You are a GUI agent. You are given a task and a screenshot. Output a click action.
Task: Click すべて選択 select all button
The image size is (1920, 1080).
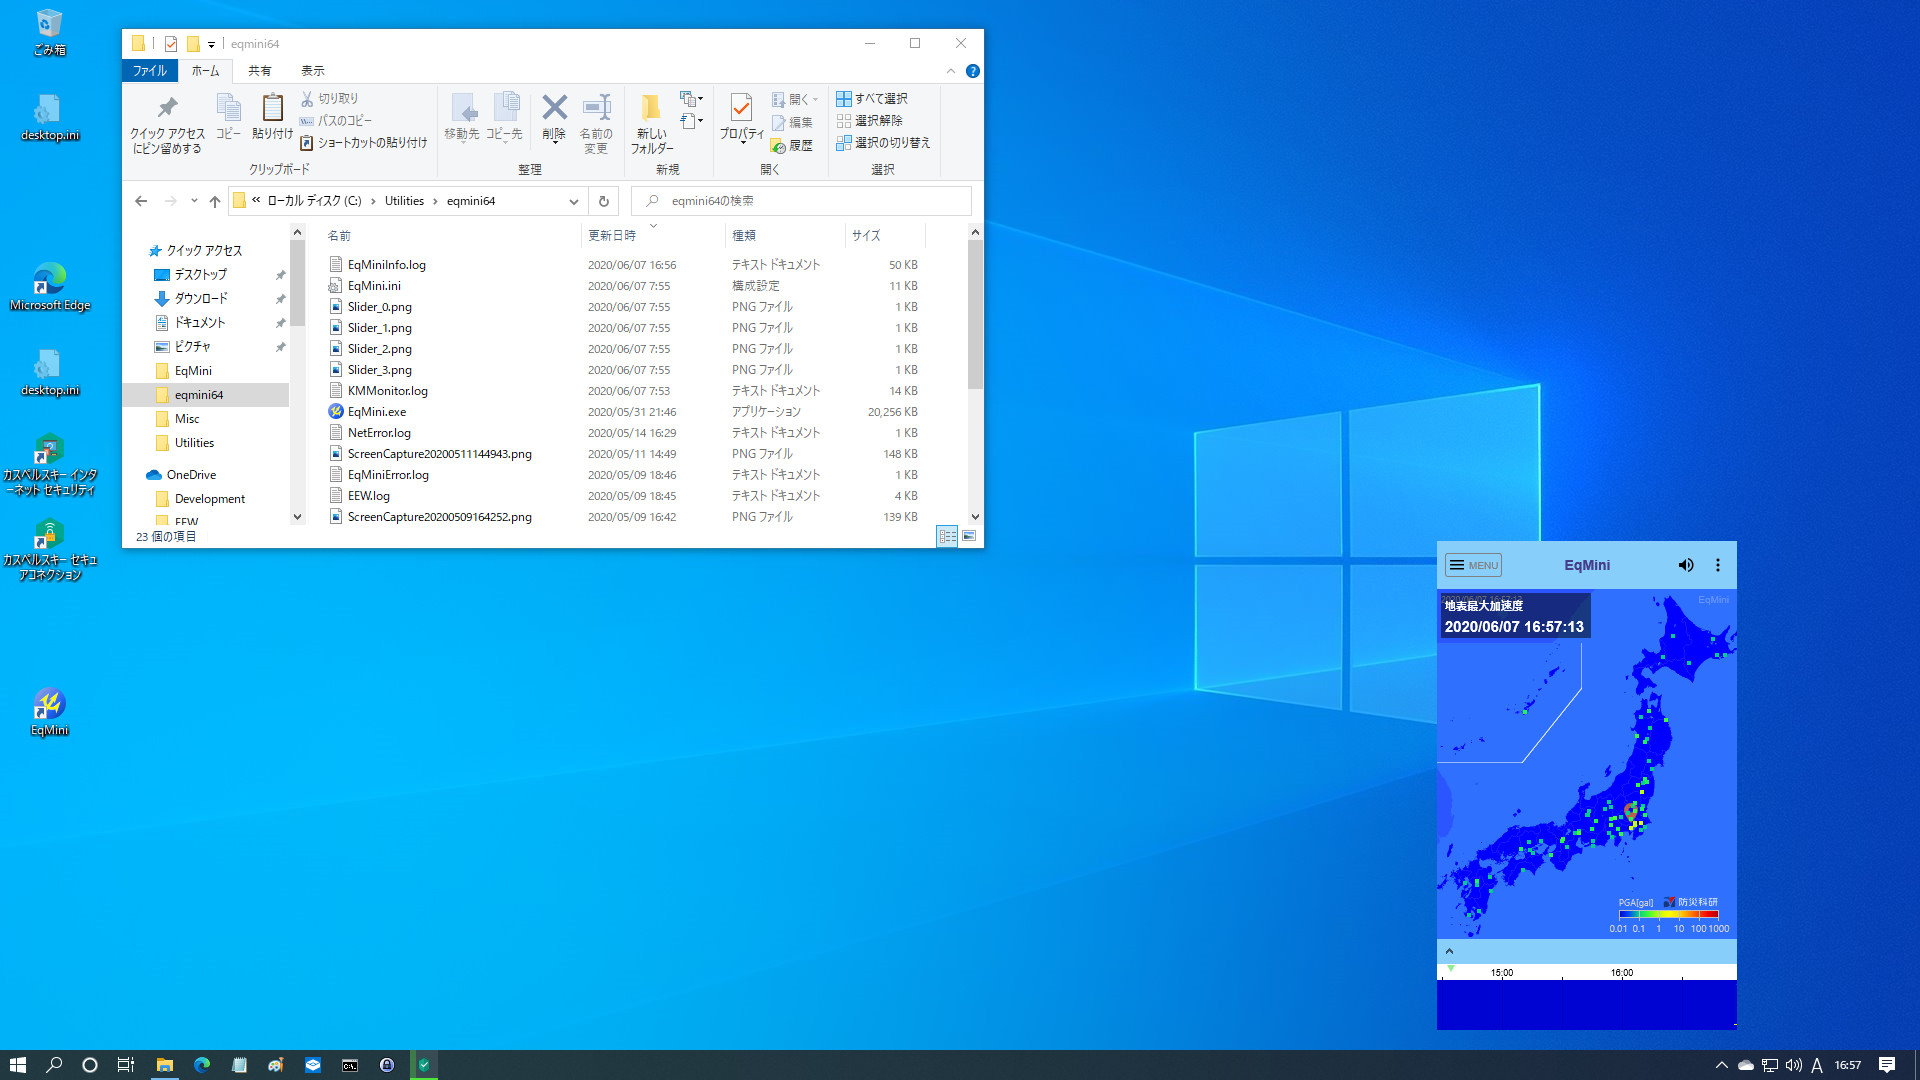point(872,99)
